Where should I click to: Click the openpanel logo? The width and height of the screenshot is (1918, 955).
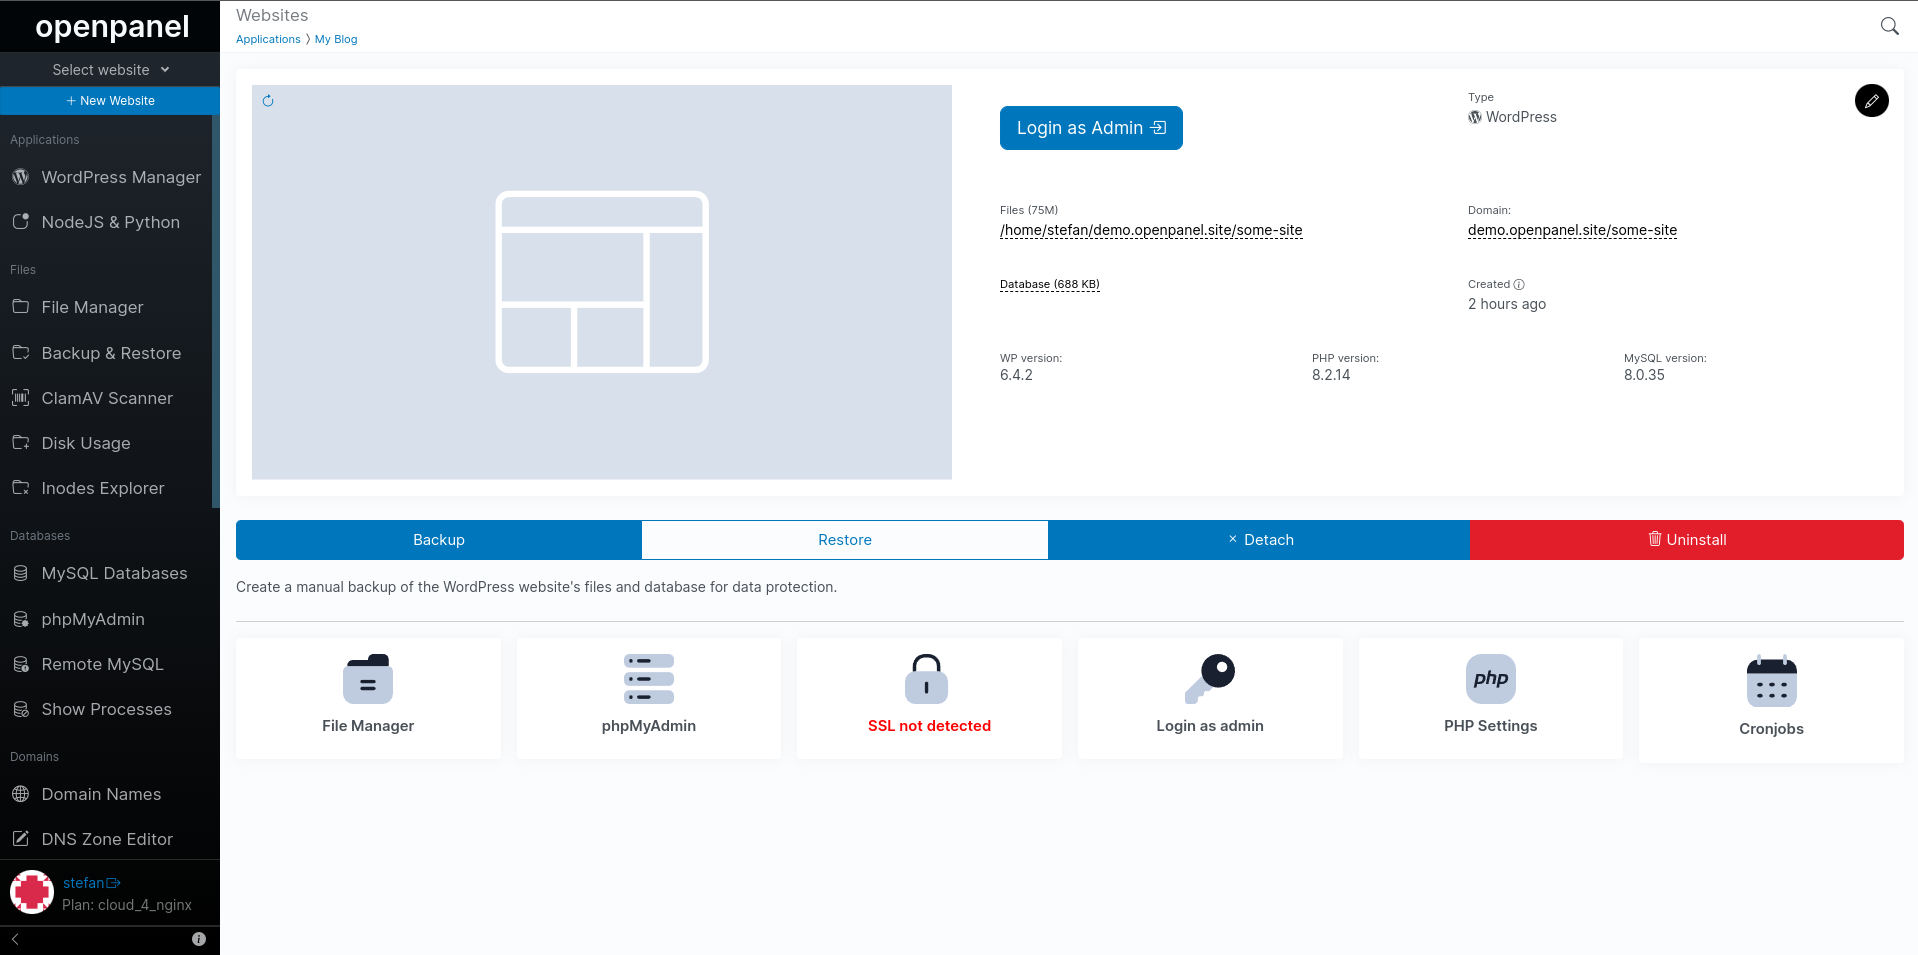point(112,26)
